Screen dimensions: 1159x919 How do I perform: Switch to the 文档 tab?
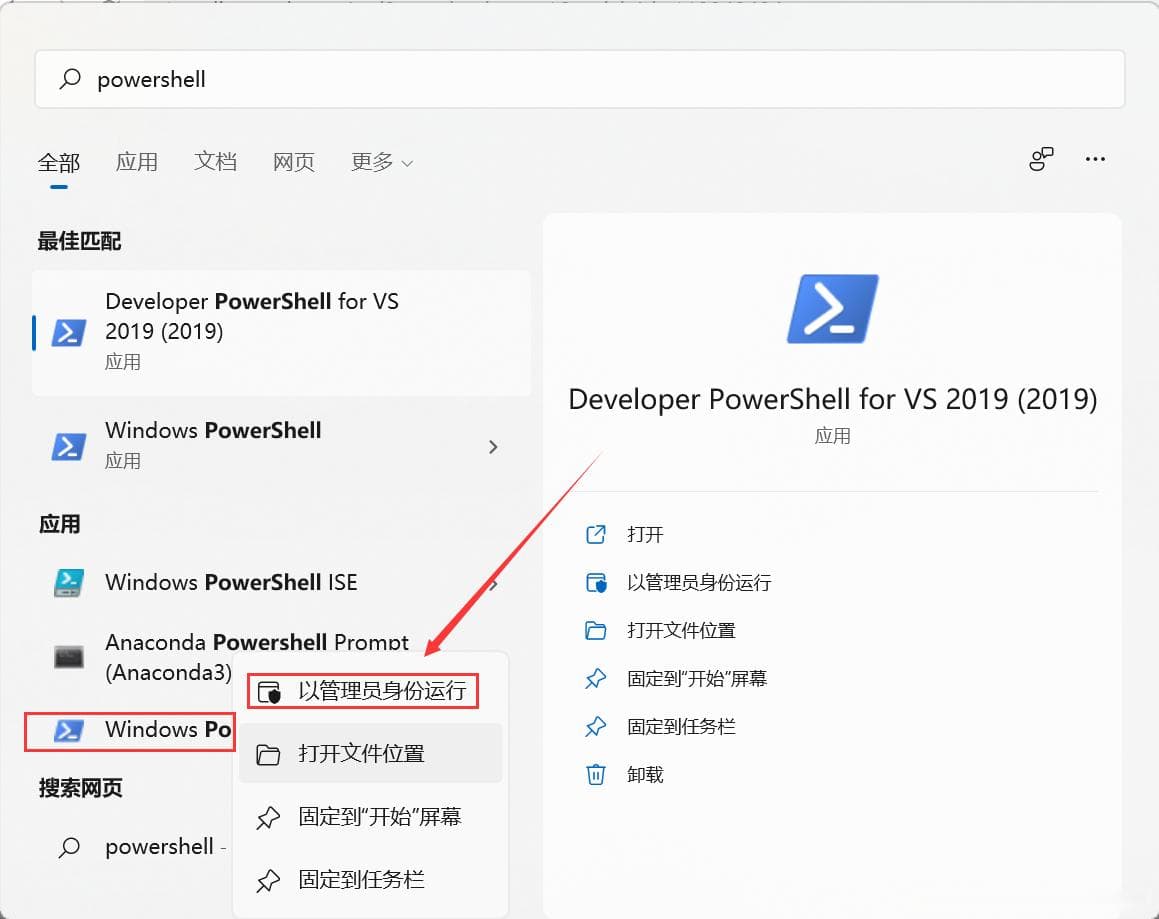tap(215, 162)
